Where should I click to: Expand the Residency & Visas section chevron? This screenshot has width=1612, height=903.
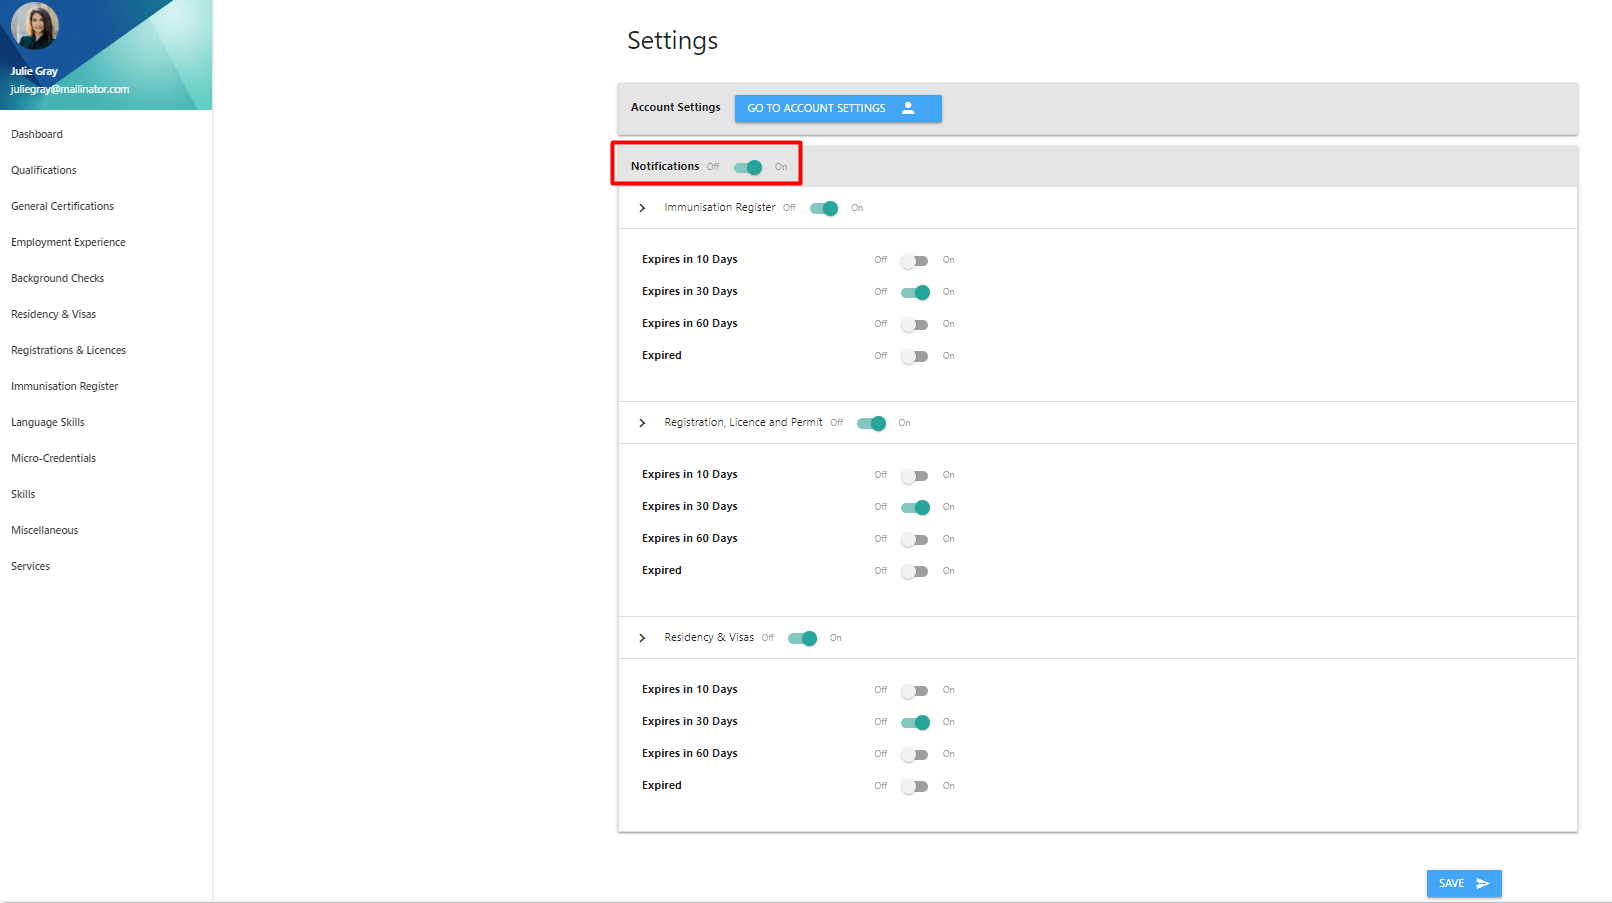tap(642, 638)
